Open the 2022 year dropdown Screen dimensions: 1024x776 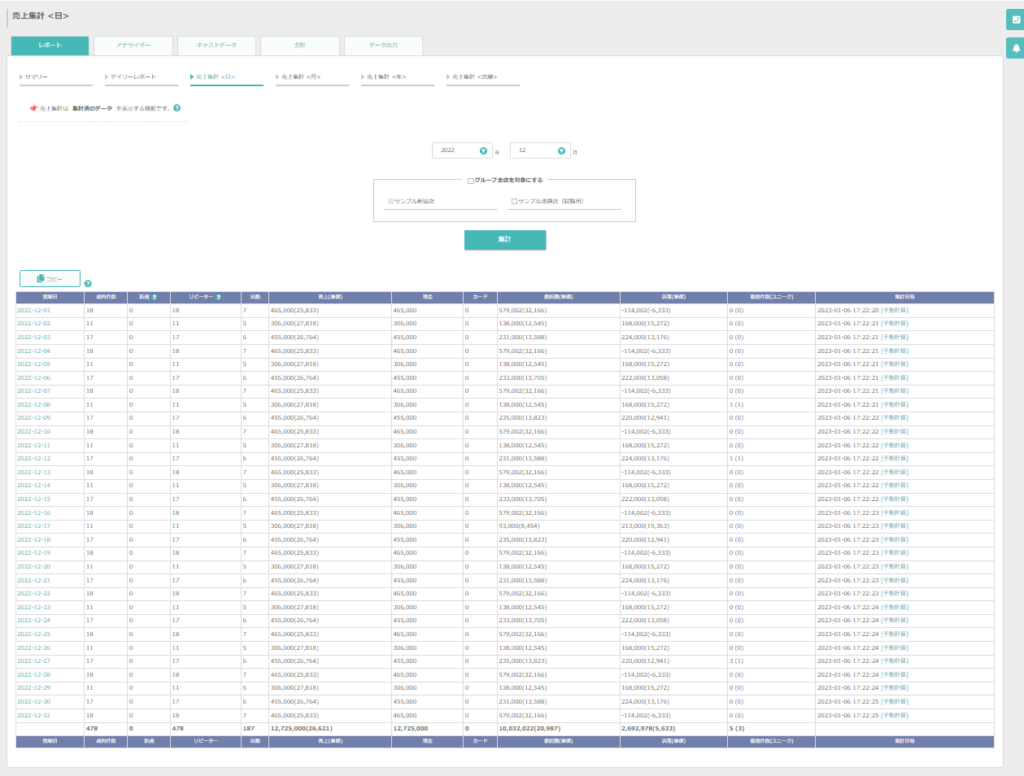[462, 150]
